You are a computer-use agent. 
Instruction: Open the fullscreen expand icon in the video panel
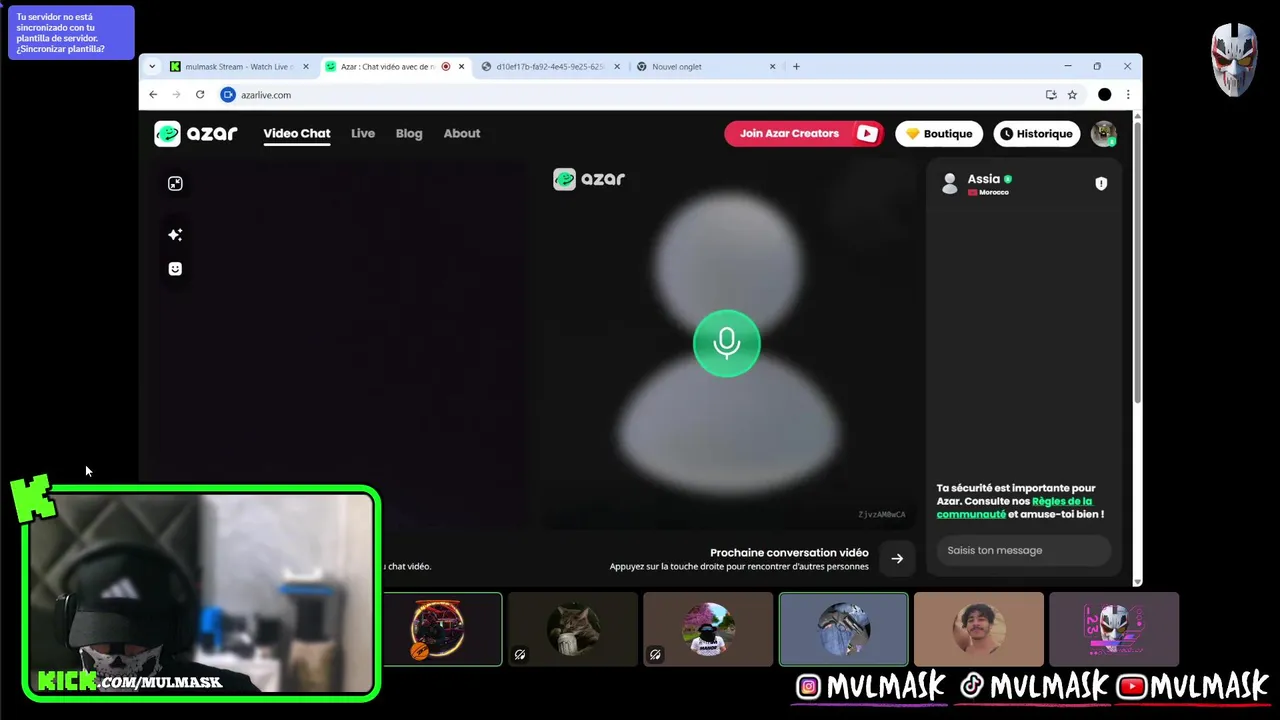pyautogui.click(x=175, y=183)
